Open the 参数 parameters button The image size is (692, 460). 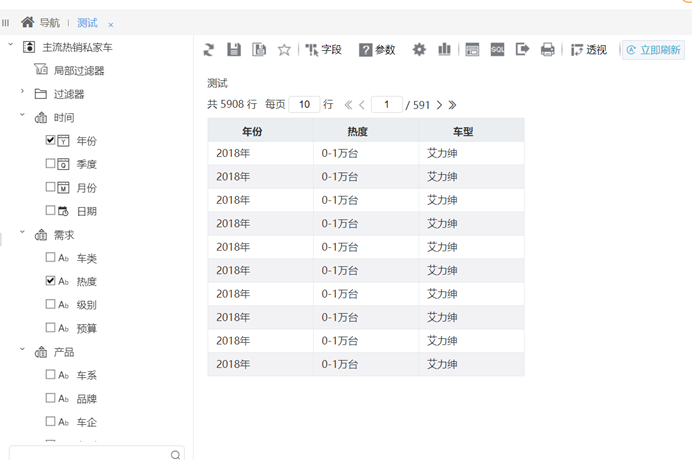coord(377,50)
